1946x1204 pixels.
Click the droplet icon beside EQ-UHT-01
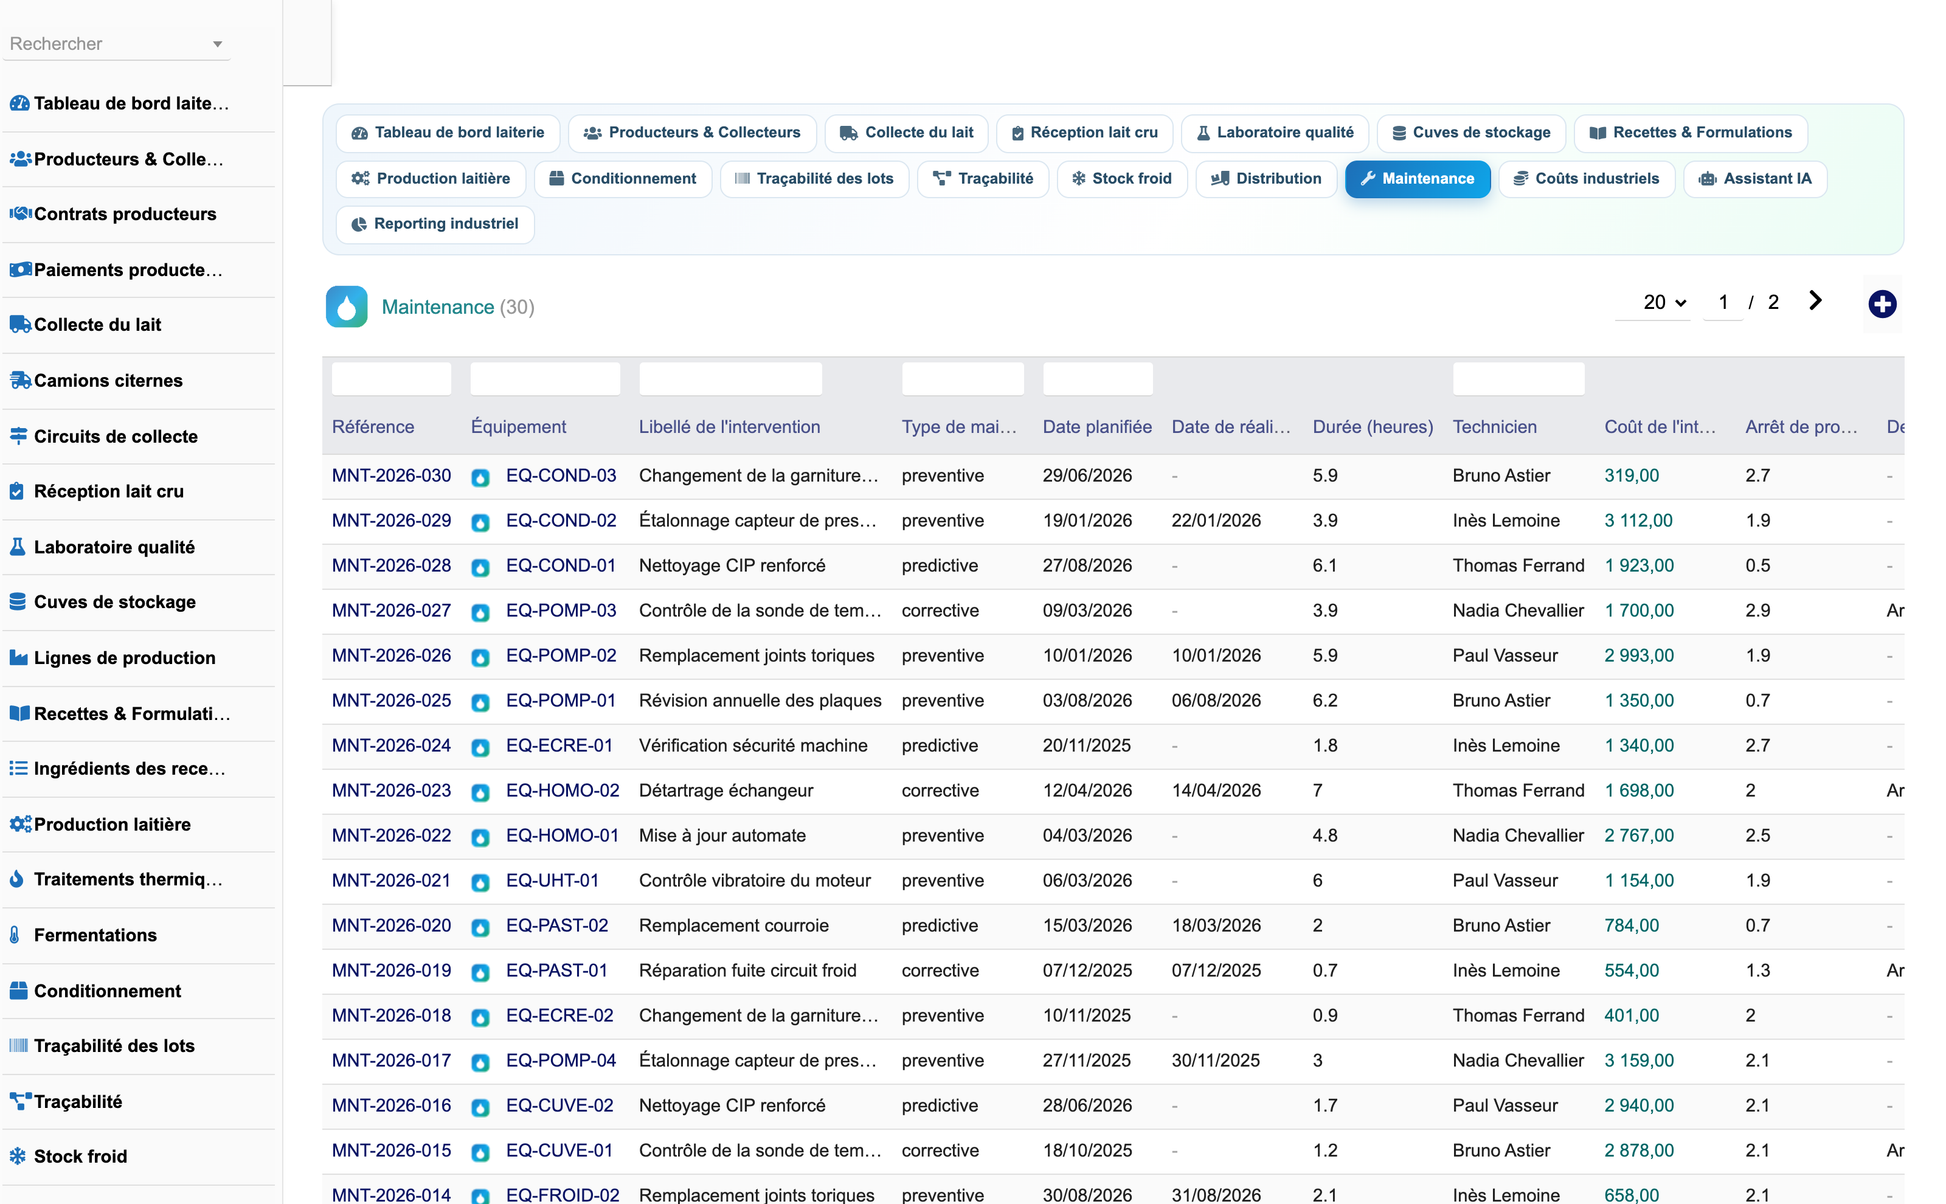click(x=481, y=882)
